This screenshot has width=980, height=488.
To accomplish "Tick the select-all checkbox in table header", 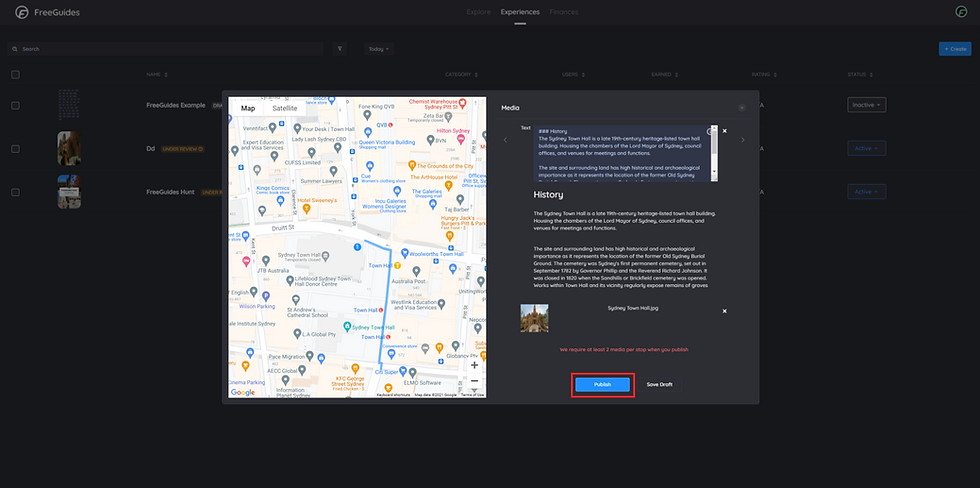I will 16,74.
